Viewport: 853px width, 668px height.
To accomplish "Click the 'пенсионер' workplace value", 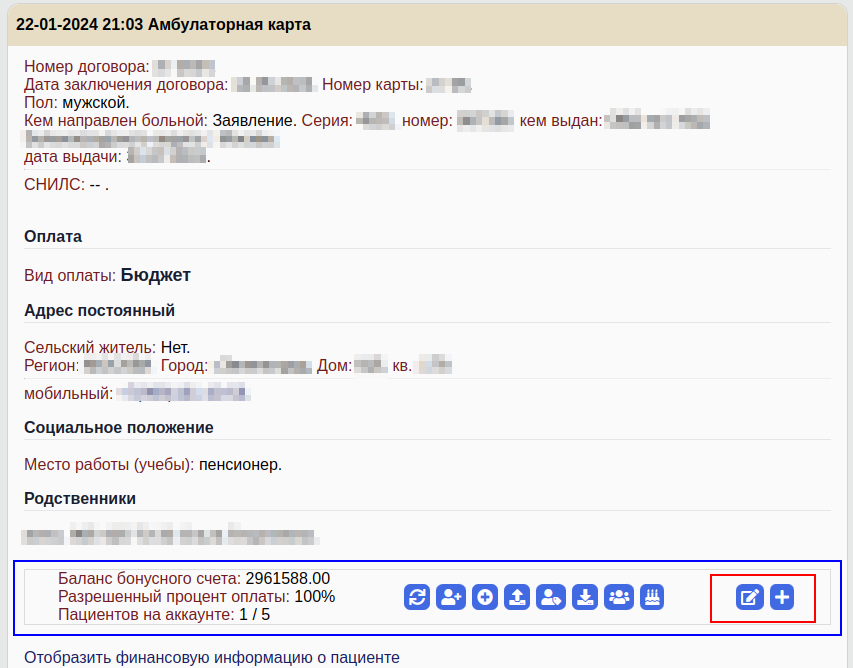I will pos(239,465).
